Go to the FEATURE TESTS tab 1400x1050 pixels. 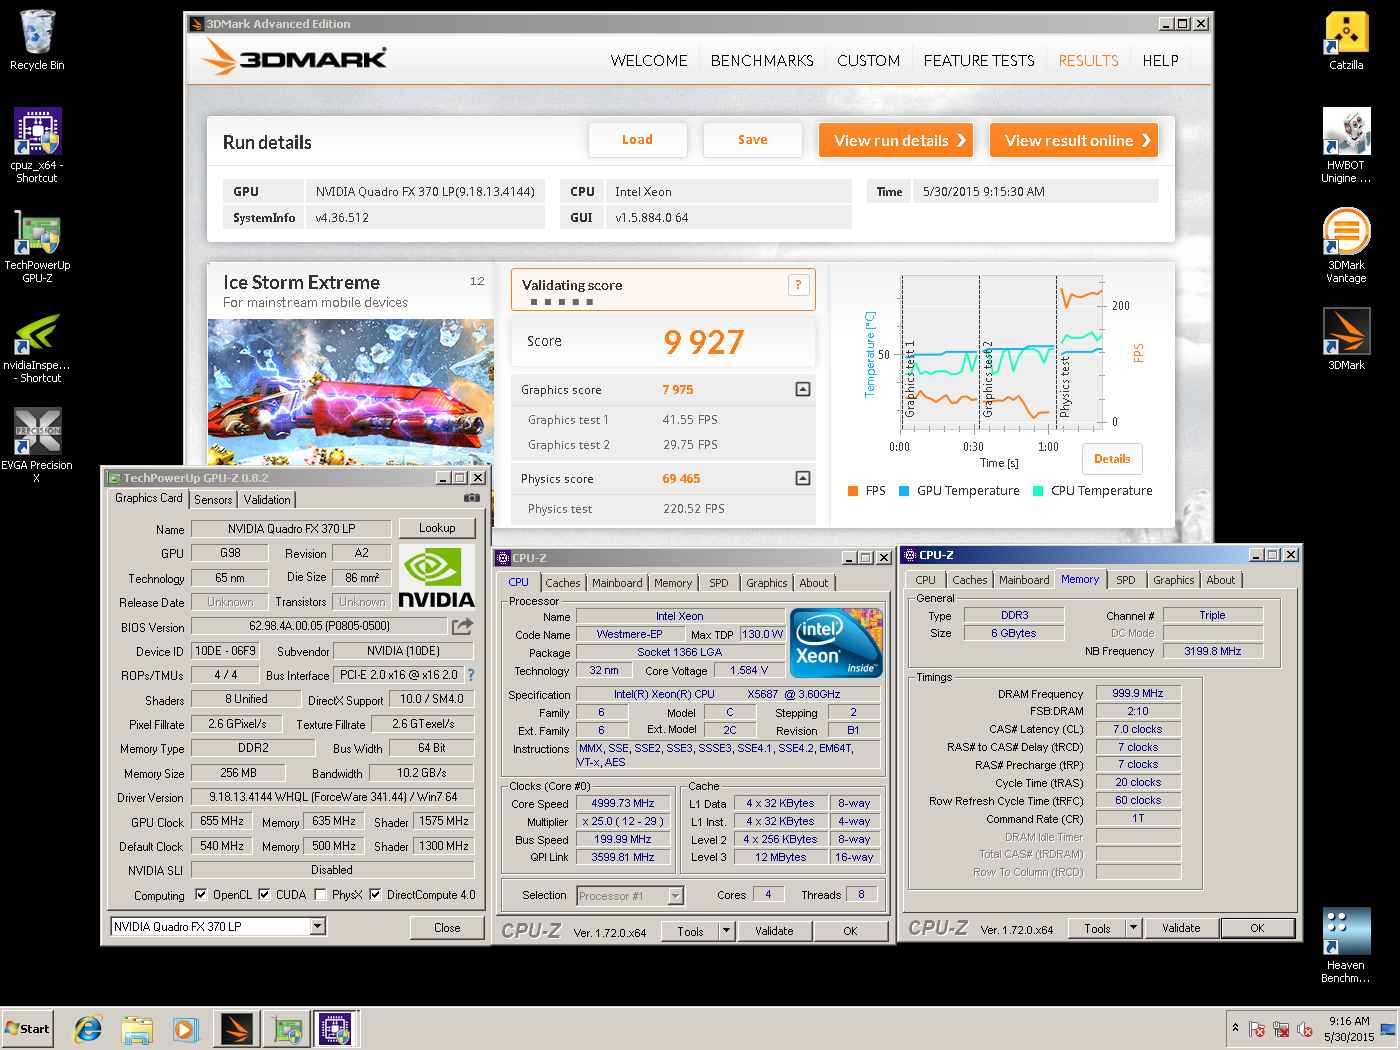coord(979,61)
